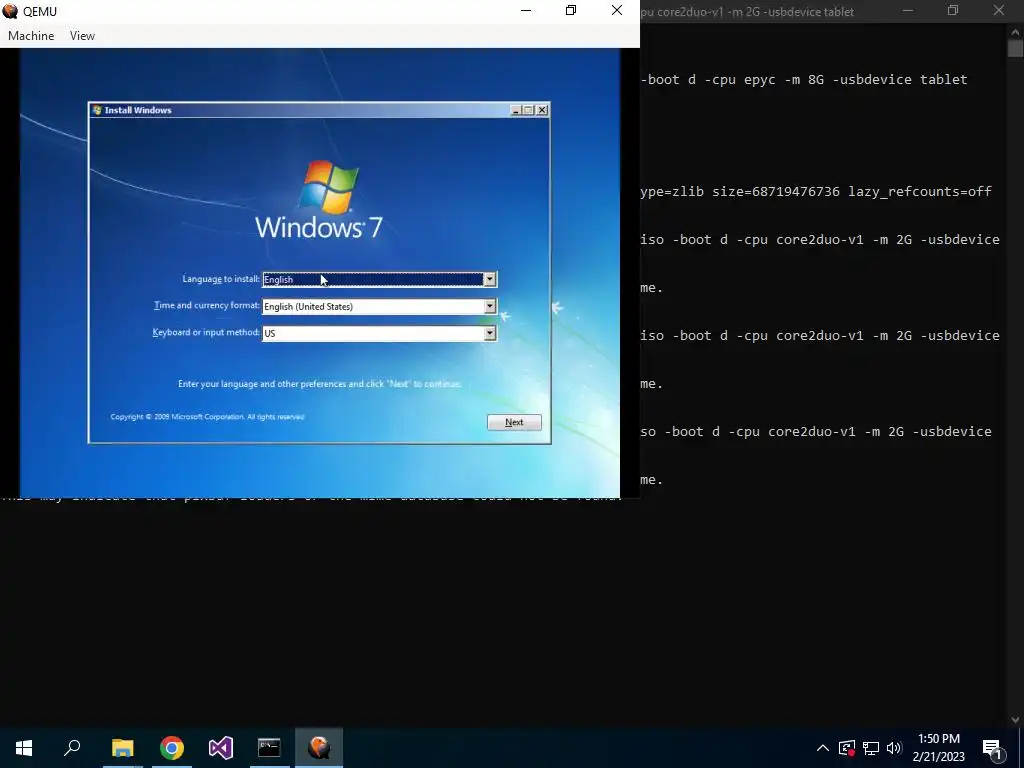The height and width of the screenshot is (768, 1024).
Task: Switch to Command Prompt on the taskbar
Action: click(269, 748)
